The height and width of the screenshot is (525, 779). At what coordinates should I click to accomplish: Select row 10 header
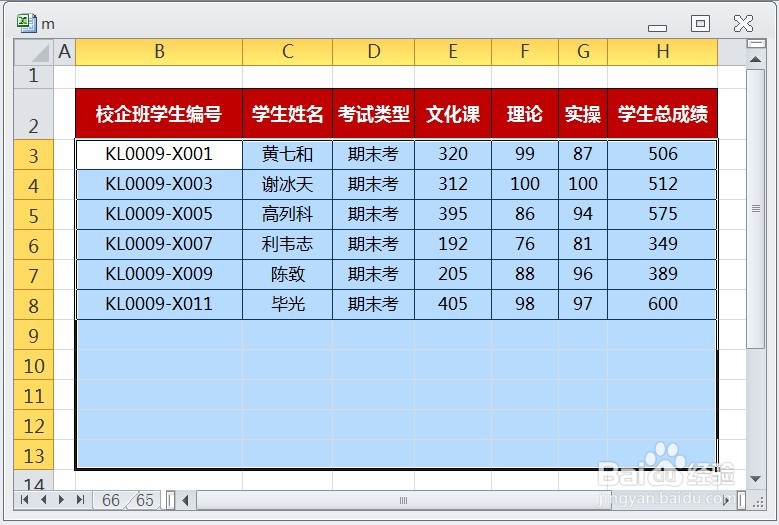point(34,366)
